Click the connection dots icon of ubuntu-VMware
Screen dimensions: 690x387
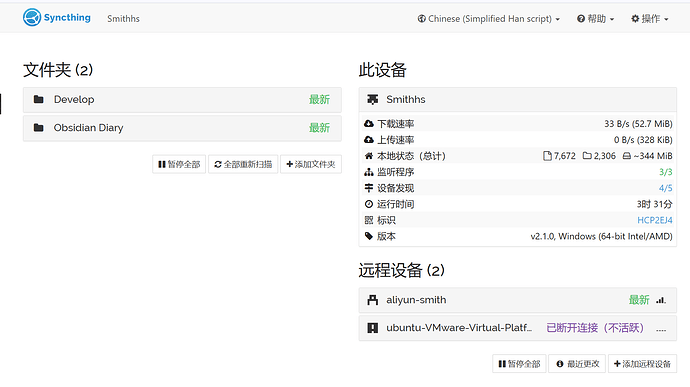661,329
